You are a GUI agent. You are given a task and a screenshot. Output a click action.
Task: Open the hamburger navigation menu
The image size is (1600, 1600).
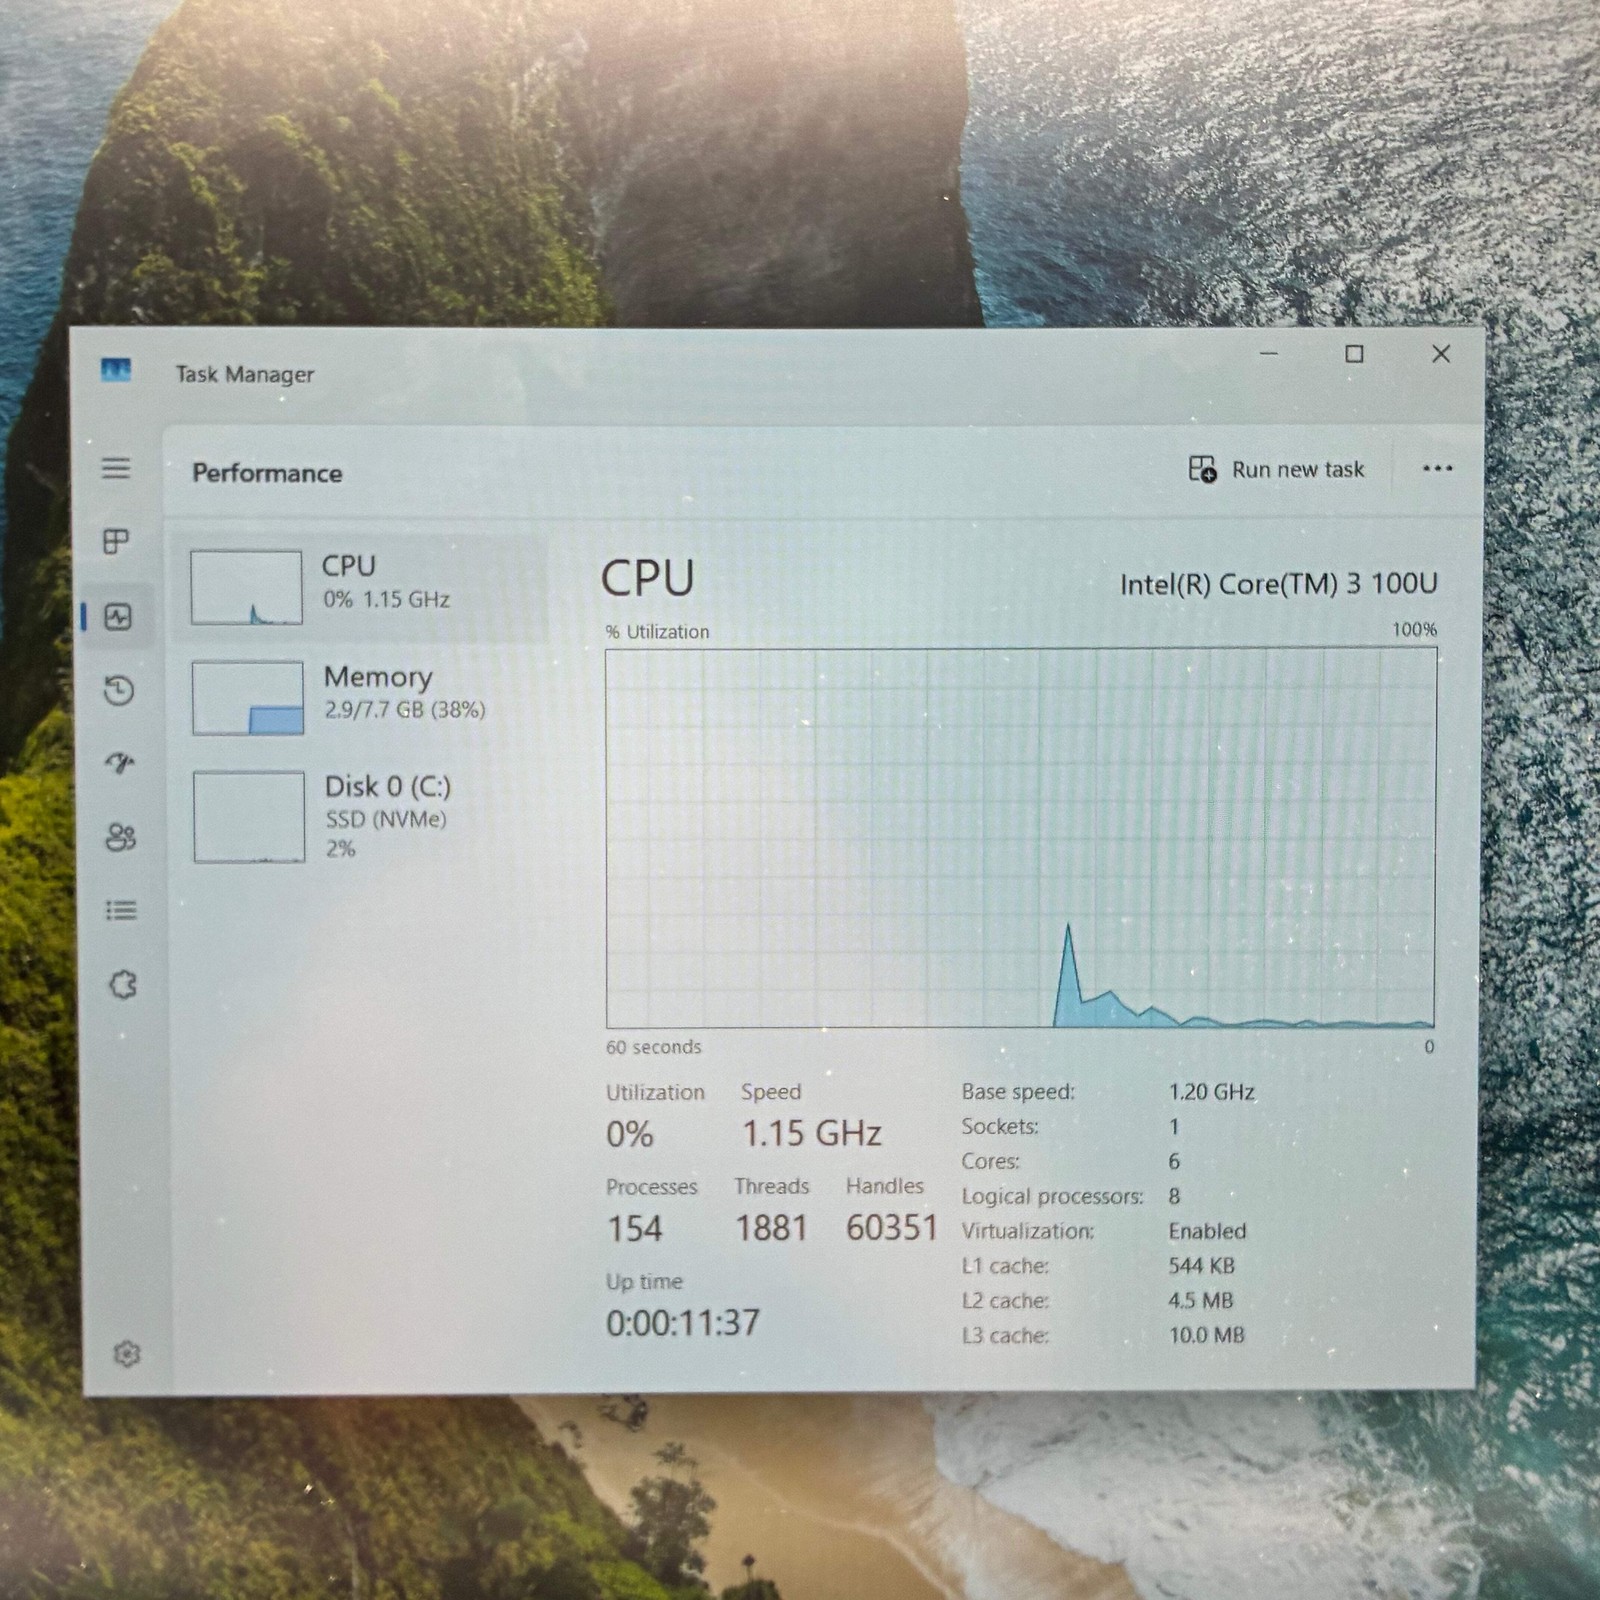pos(116,468)
